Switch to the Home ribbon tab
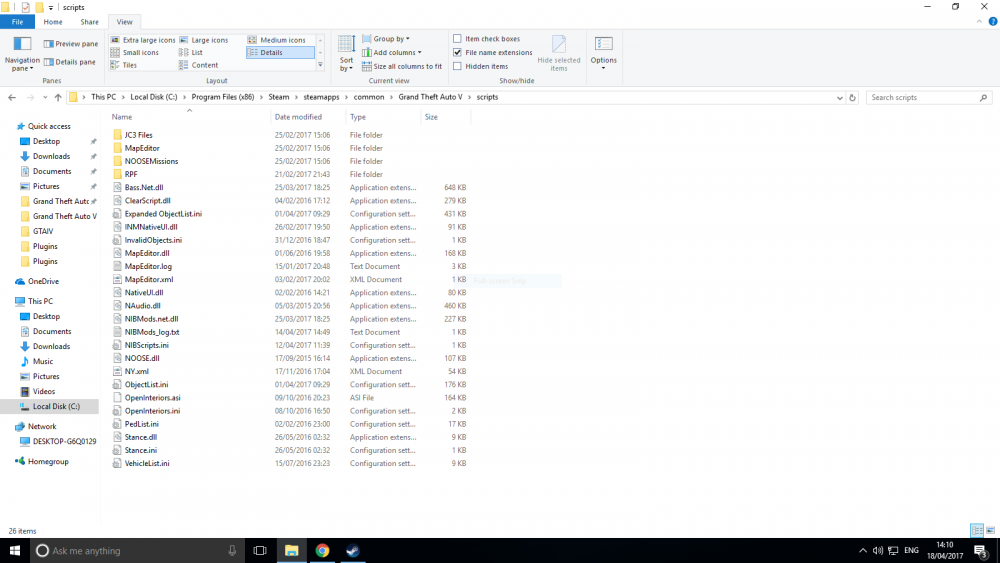The width and height of the screenshot is (1000, 563). (53, 21)
